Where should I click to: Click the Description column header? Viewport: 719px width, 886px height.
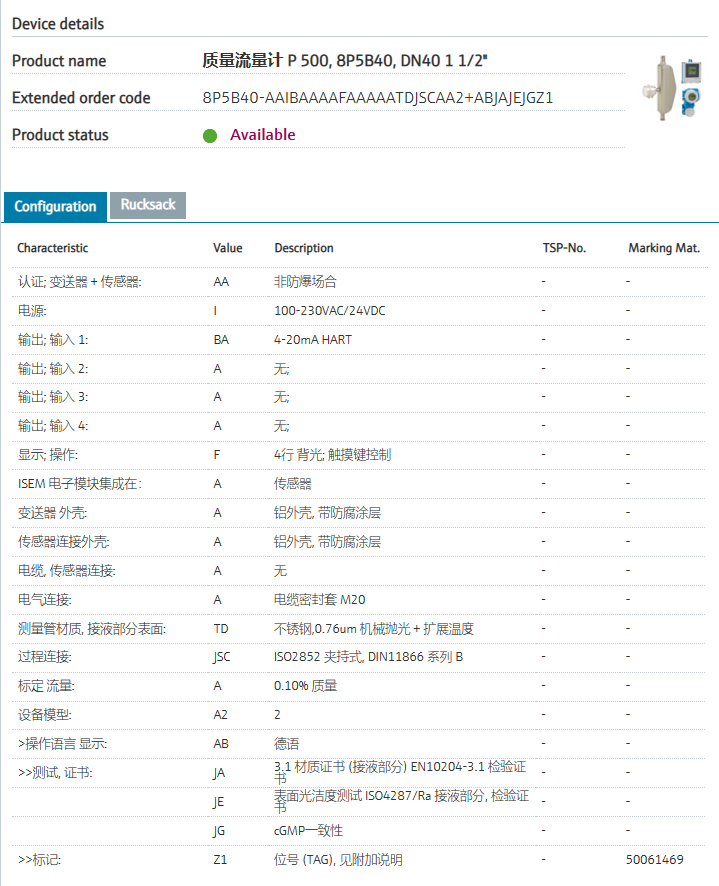tap(304, 248)
